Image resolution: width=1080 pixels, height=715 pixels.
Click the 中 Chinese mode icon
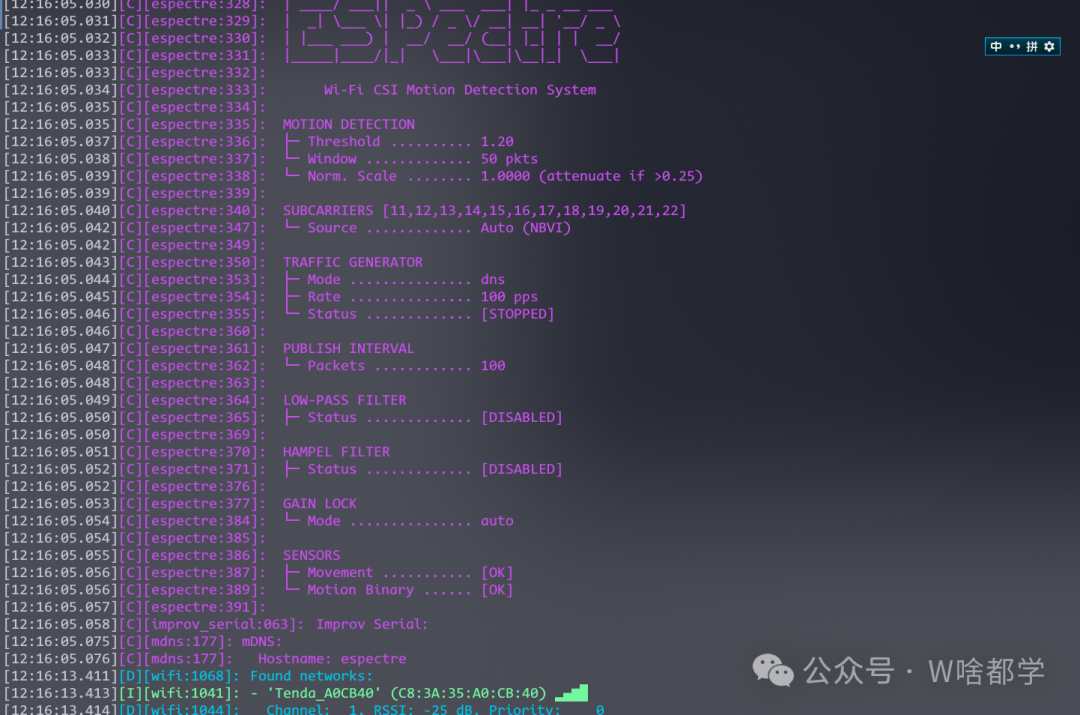tap(996, 46)
